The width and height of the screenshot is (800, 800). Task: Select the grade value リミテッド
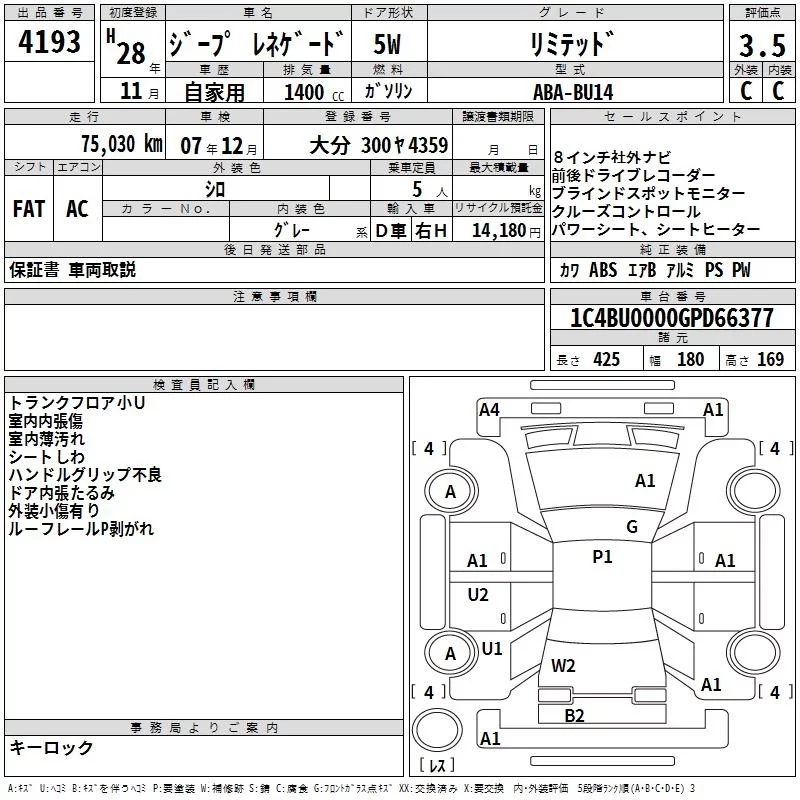(572, 43)
